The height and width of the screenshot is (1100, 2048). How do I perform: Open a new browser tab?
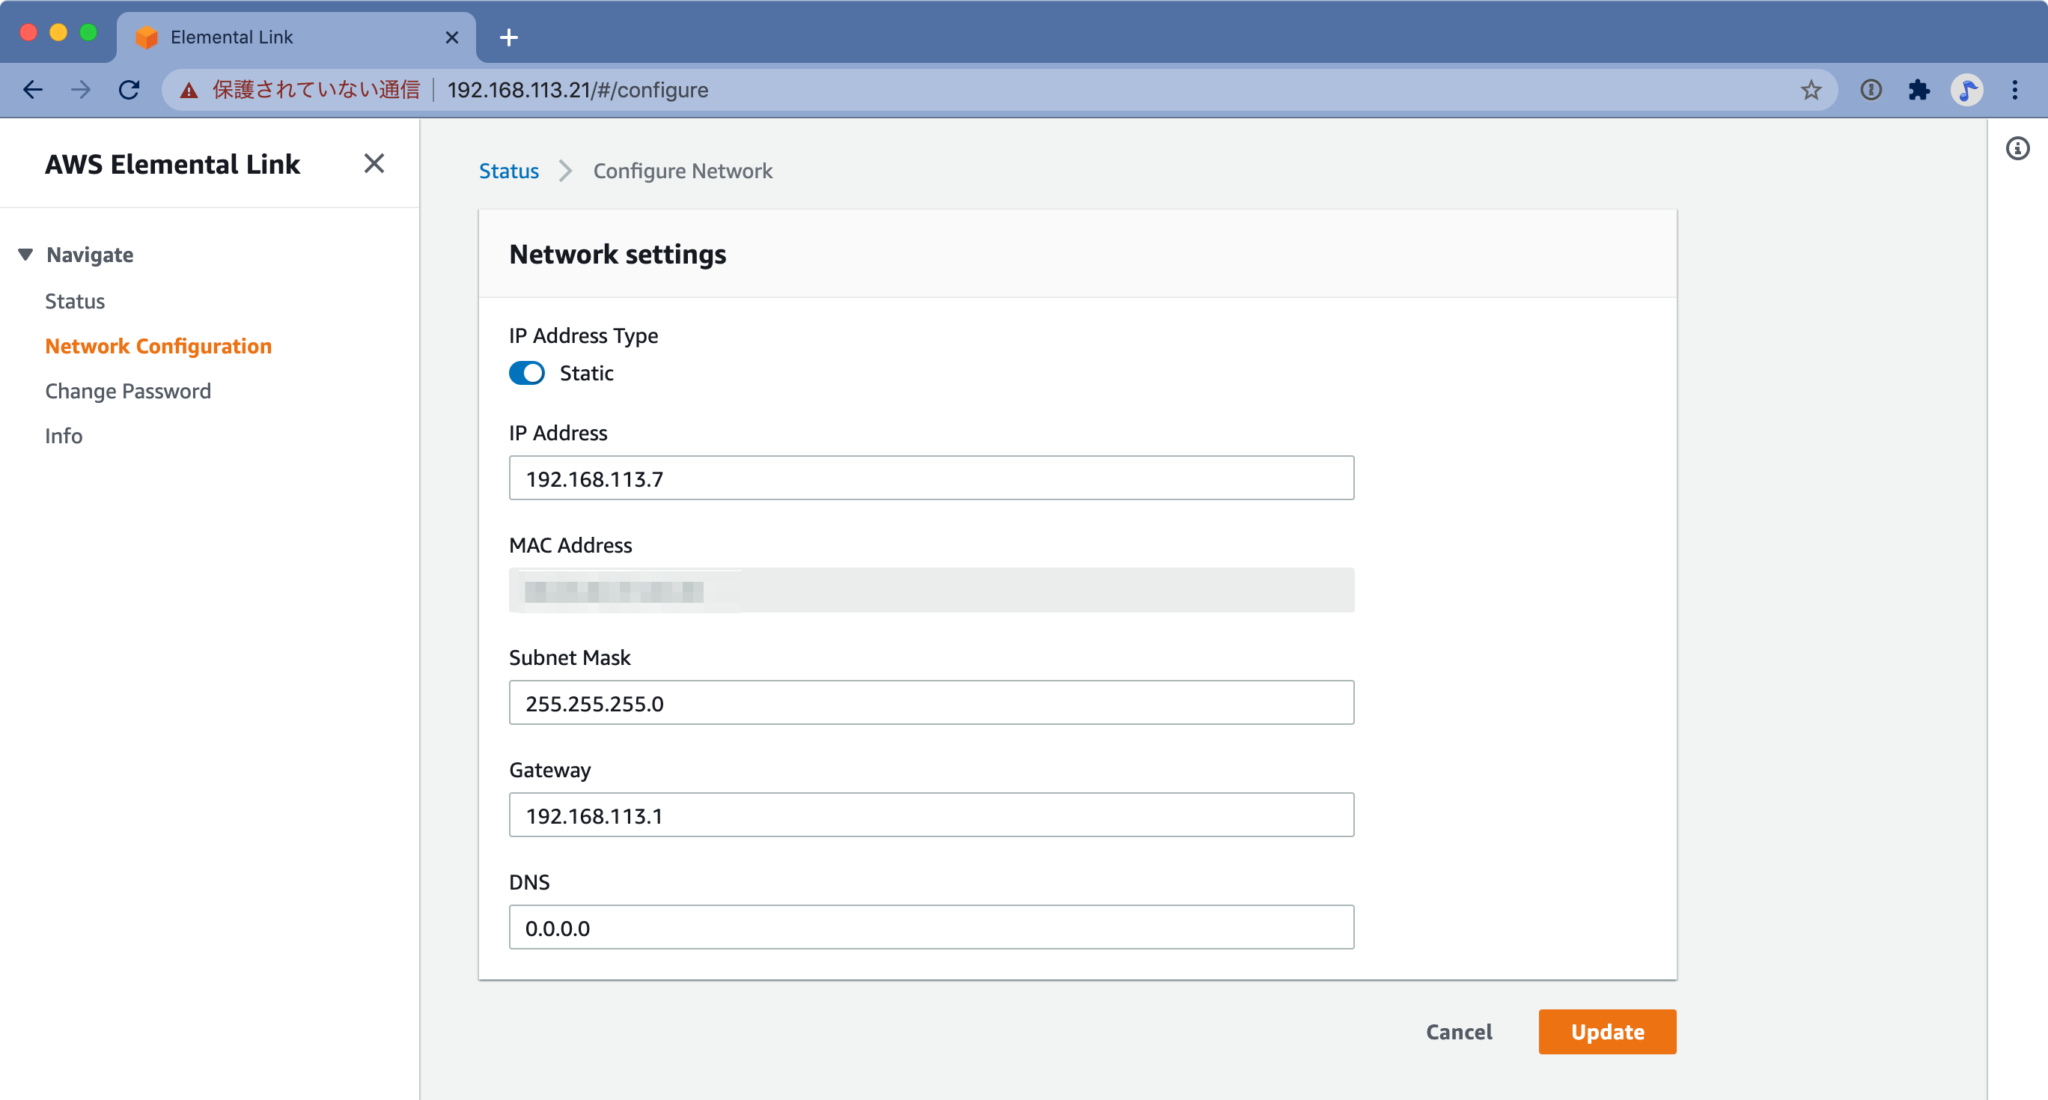[x=510, y=37]
